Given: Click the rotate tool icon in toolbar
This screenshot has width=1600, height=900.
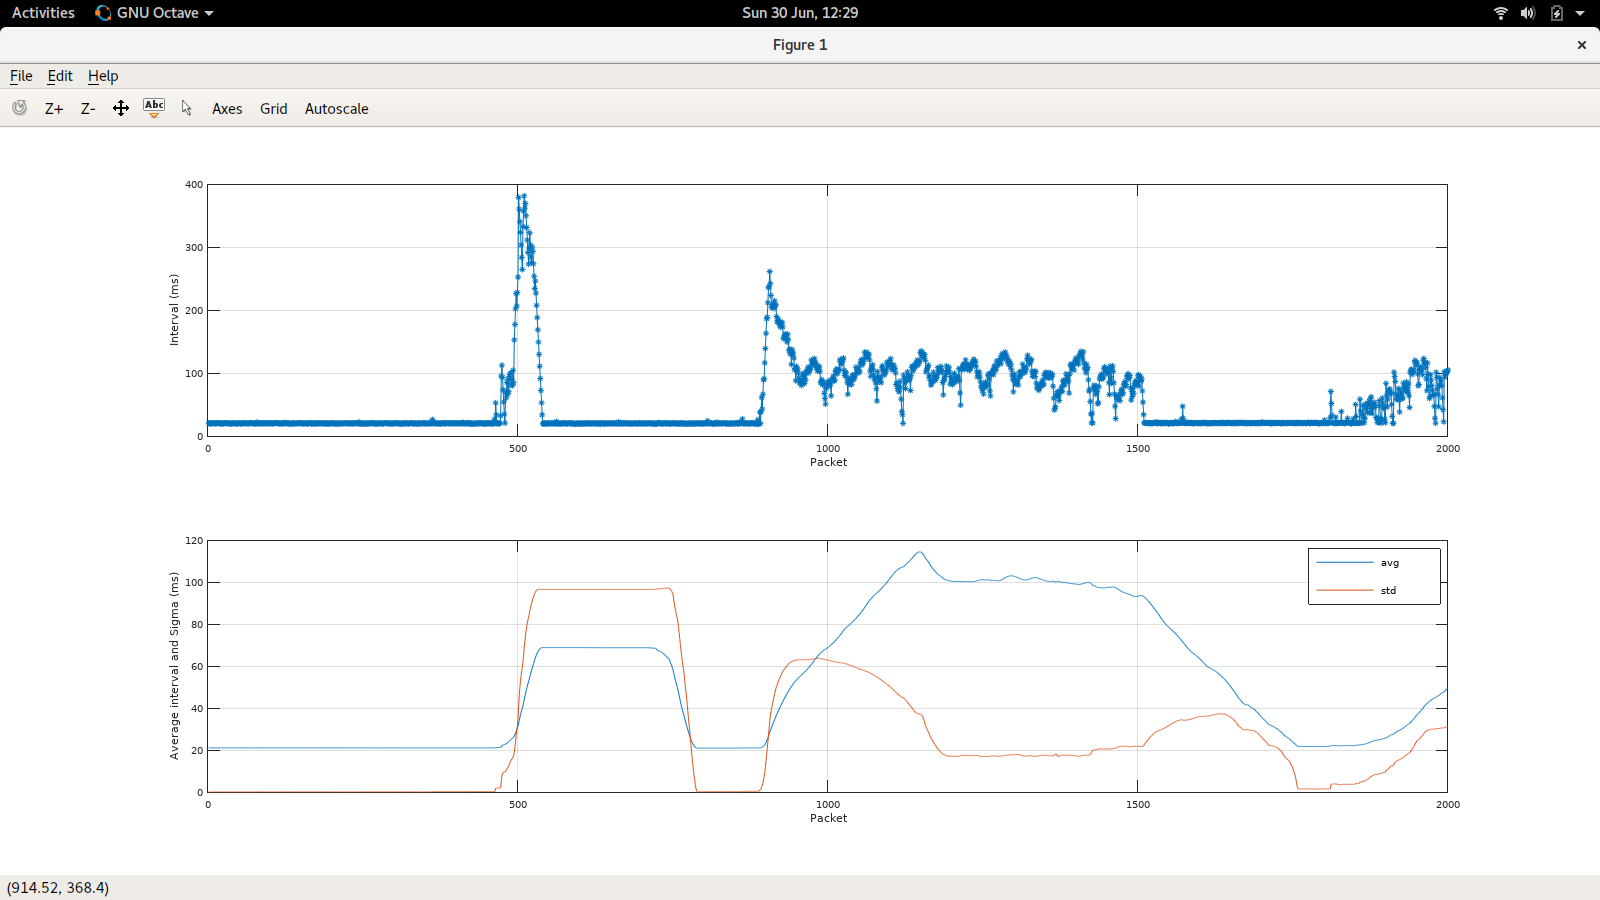Looking at the screenshot, I should click(20, 108).
